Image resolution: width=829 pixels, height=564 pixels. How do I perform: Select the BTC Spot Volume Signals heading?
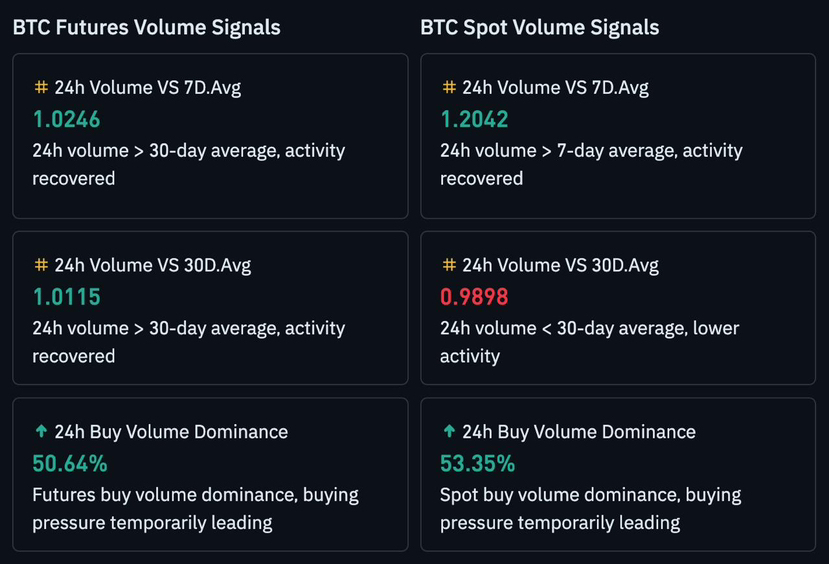pyautogui.click(x=540, y=27)
